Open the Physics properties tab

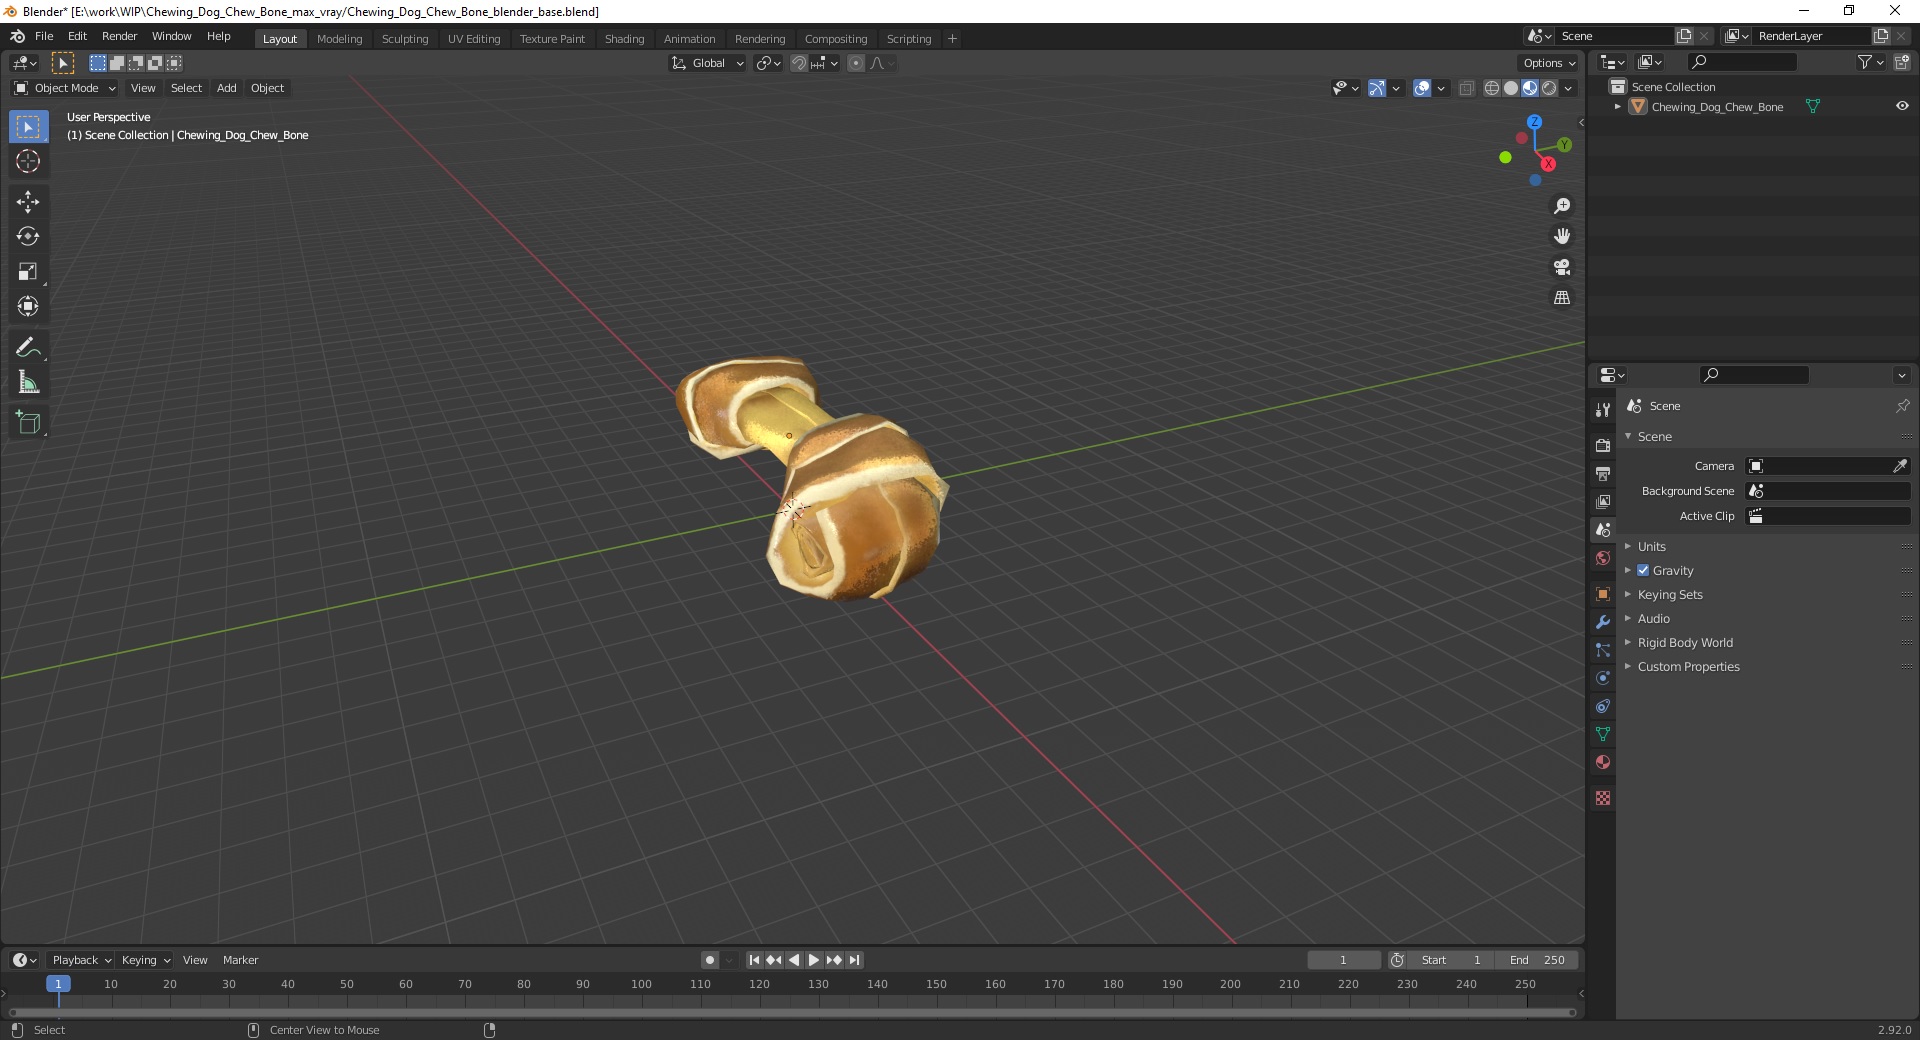(x=1603, y=678)
